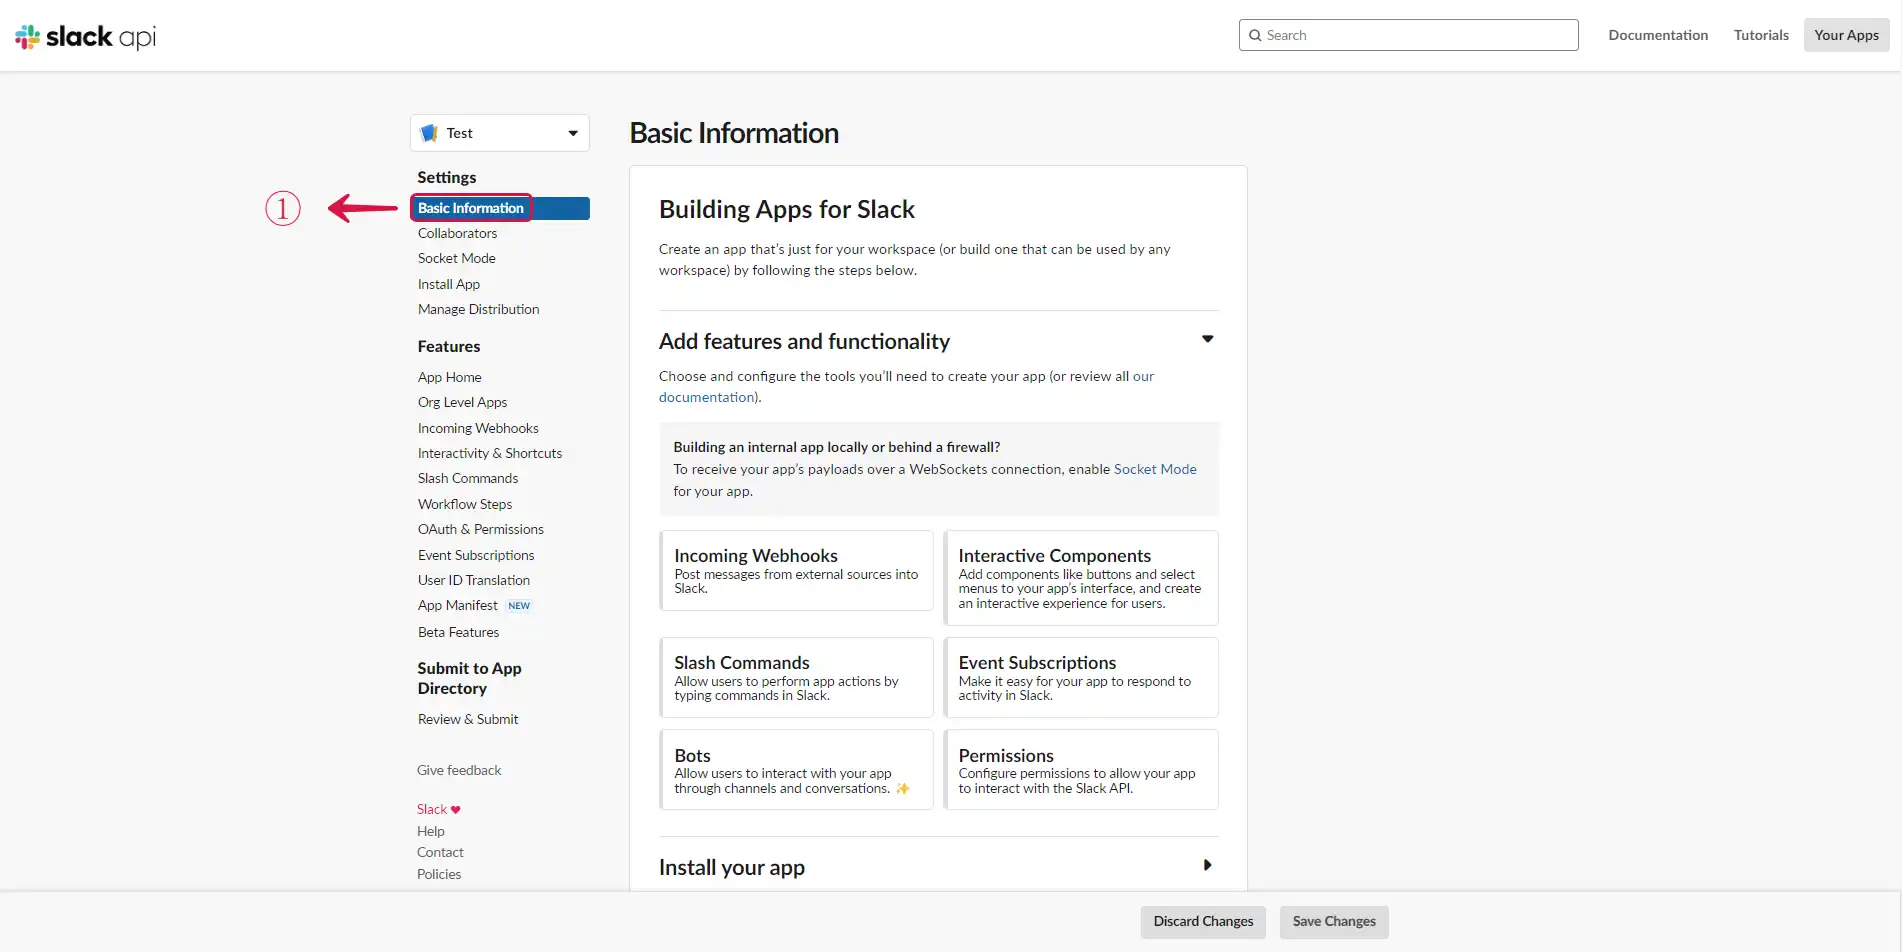Open Manage Distribution page
Screen dimensions: 1902x952
coord(478,309)
